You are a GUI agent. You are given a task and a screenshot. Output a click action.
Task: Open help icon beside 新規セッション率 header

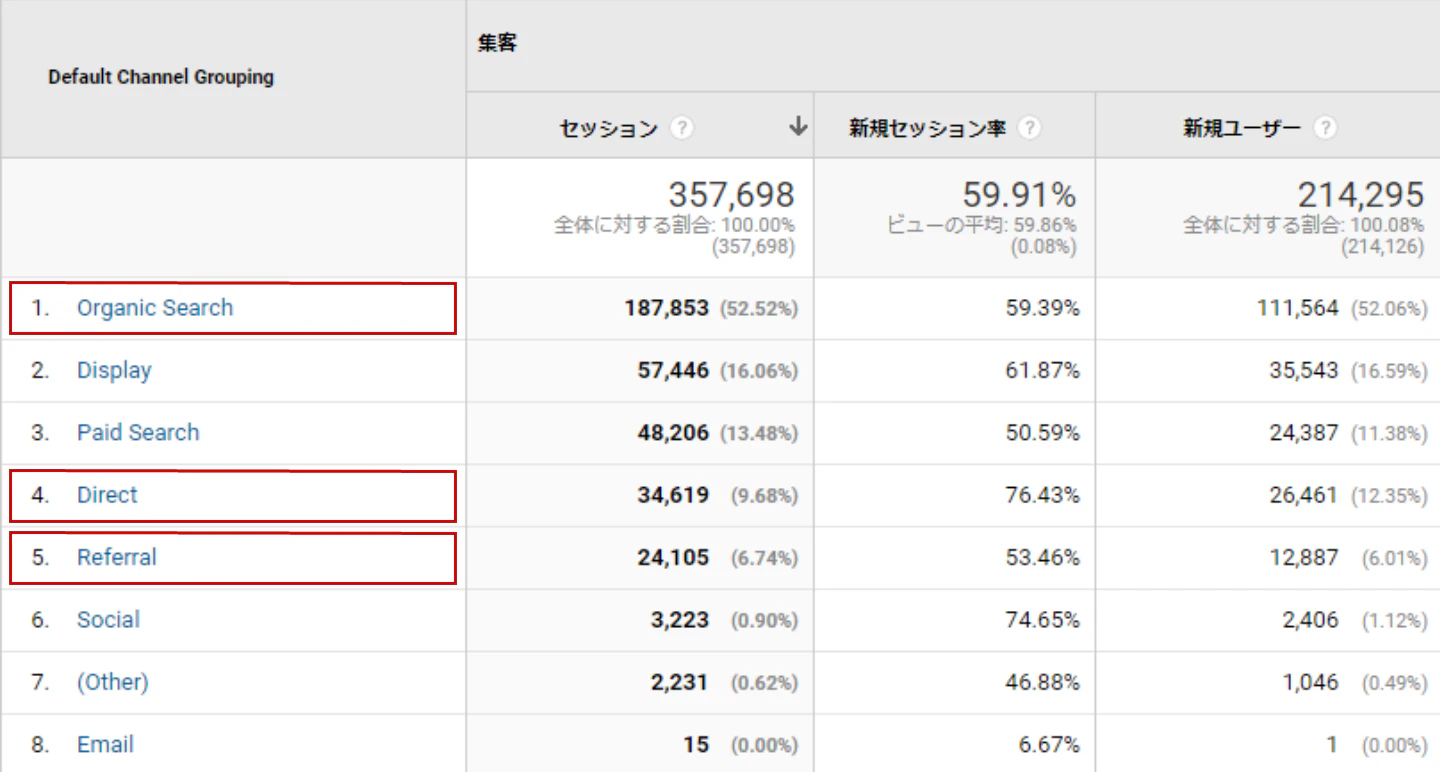1029,128
